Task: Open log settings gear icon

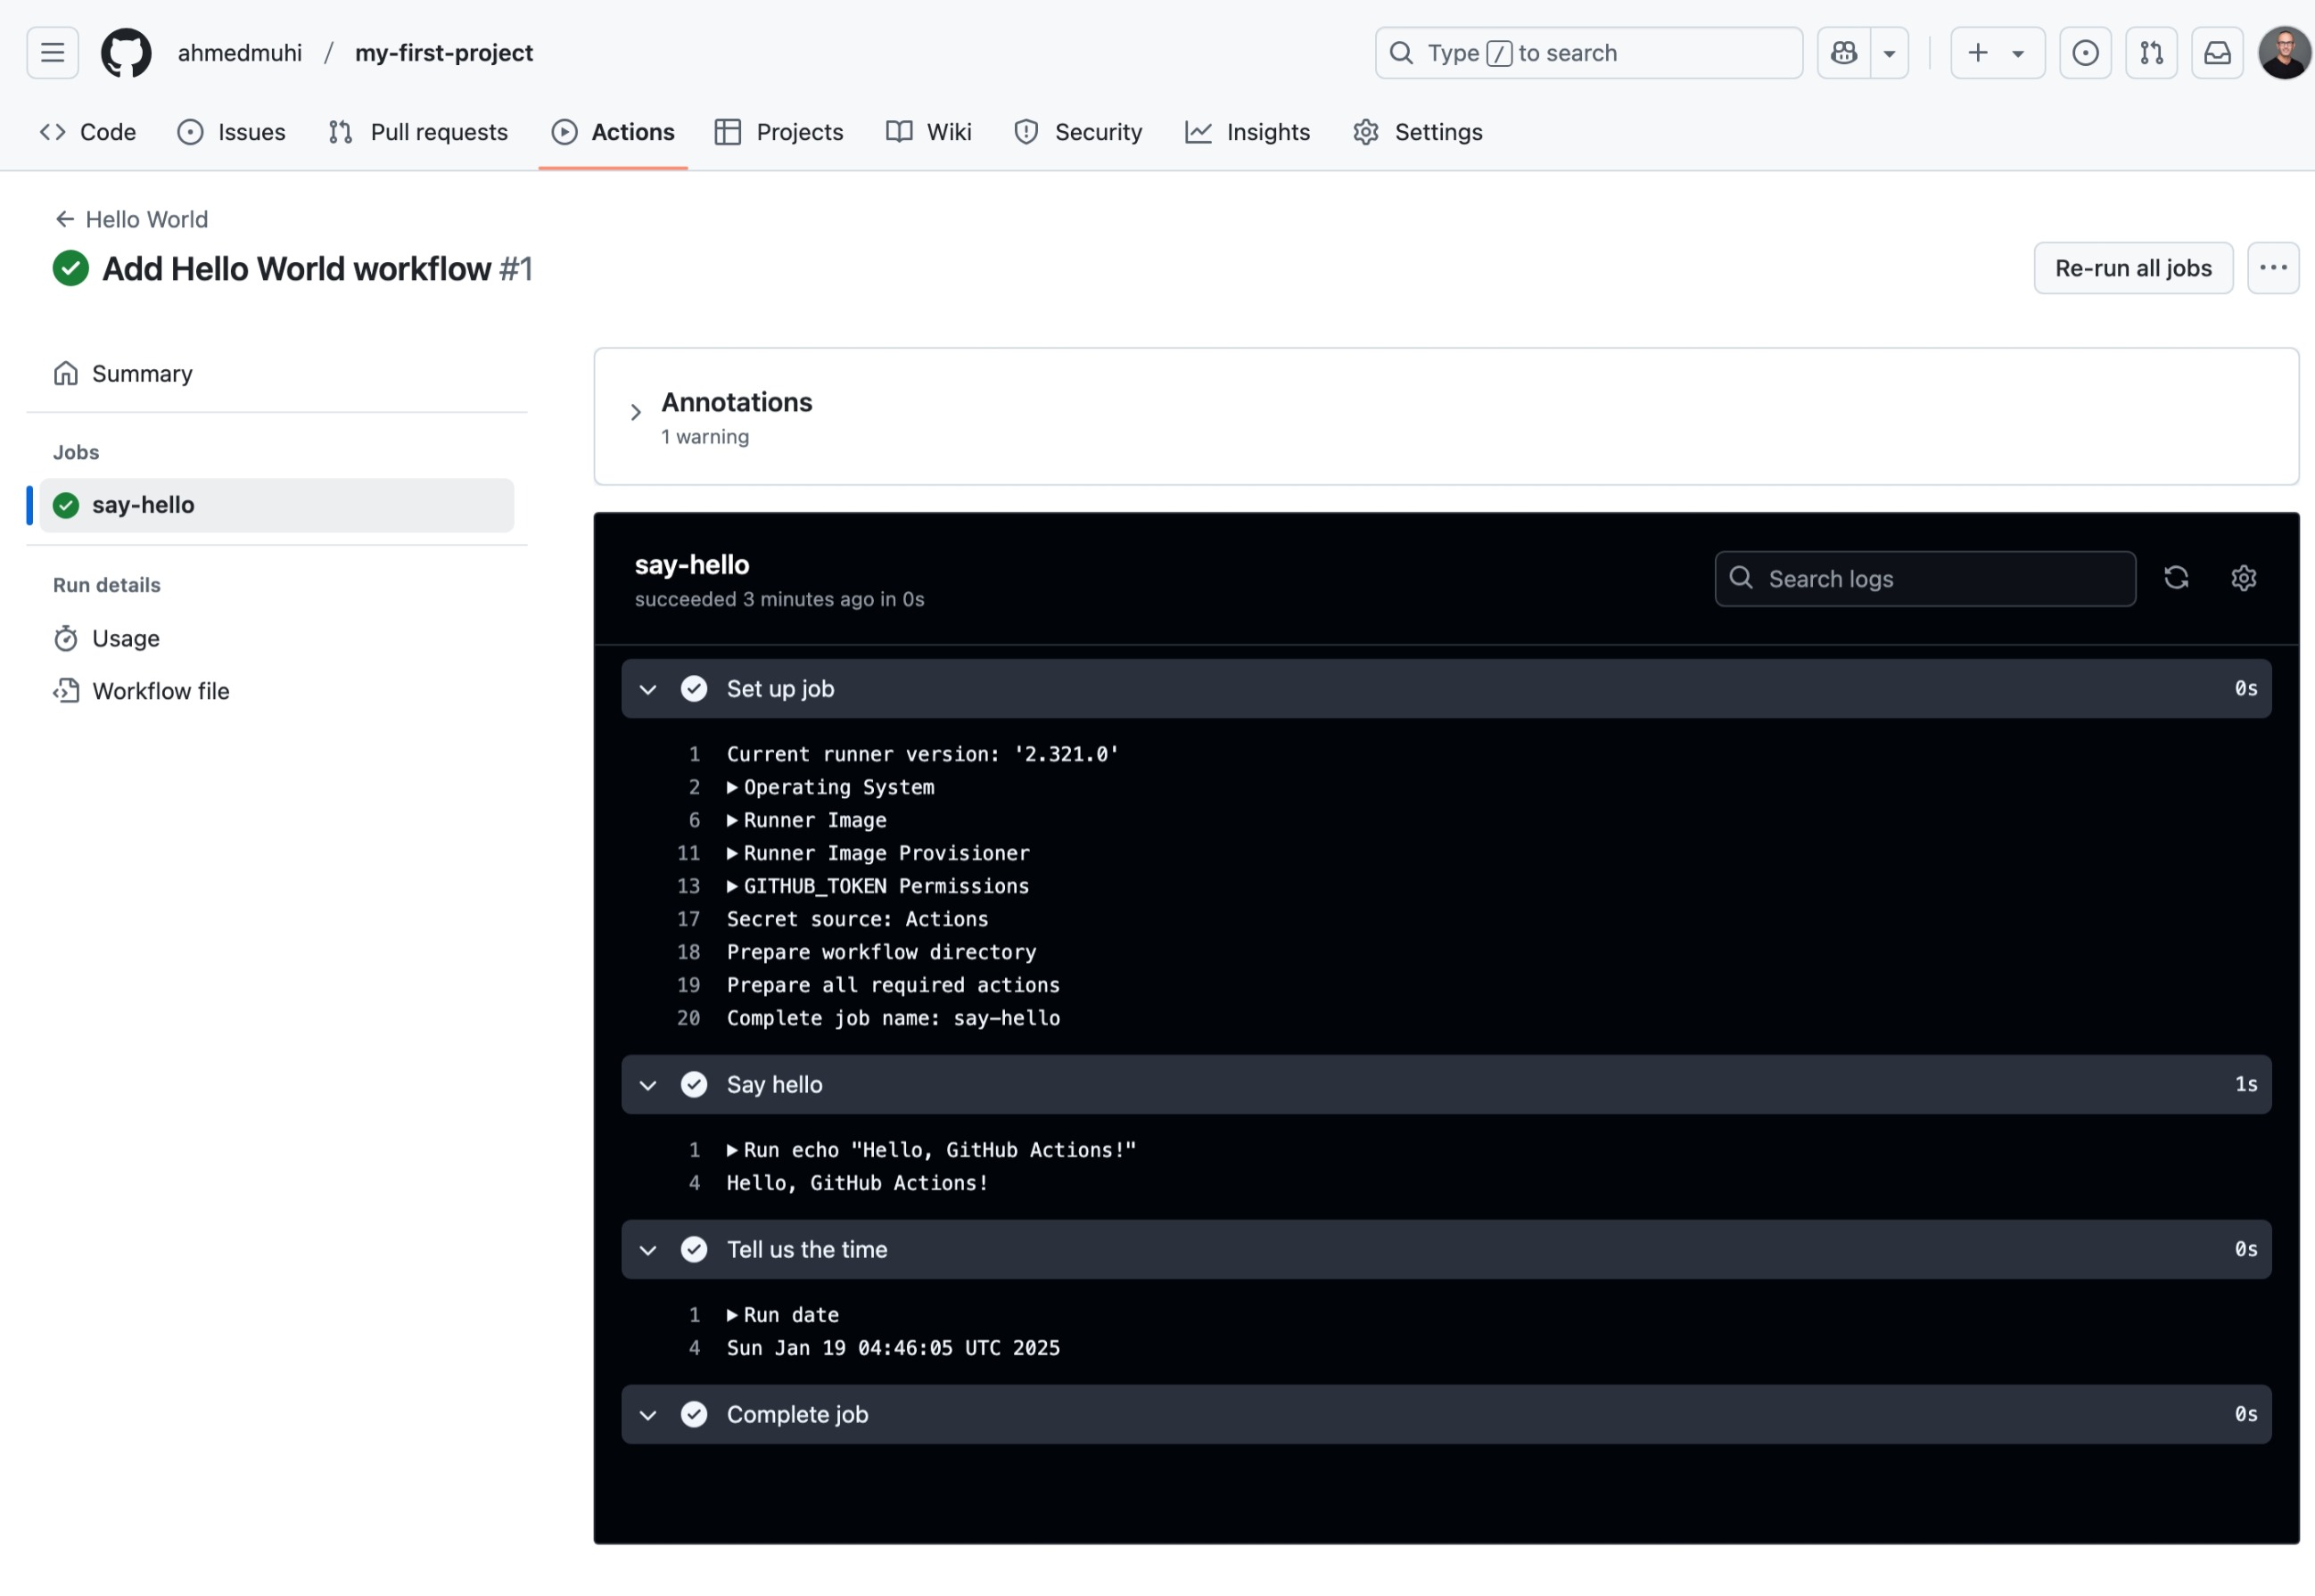Action: 2242,578
